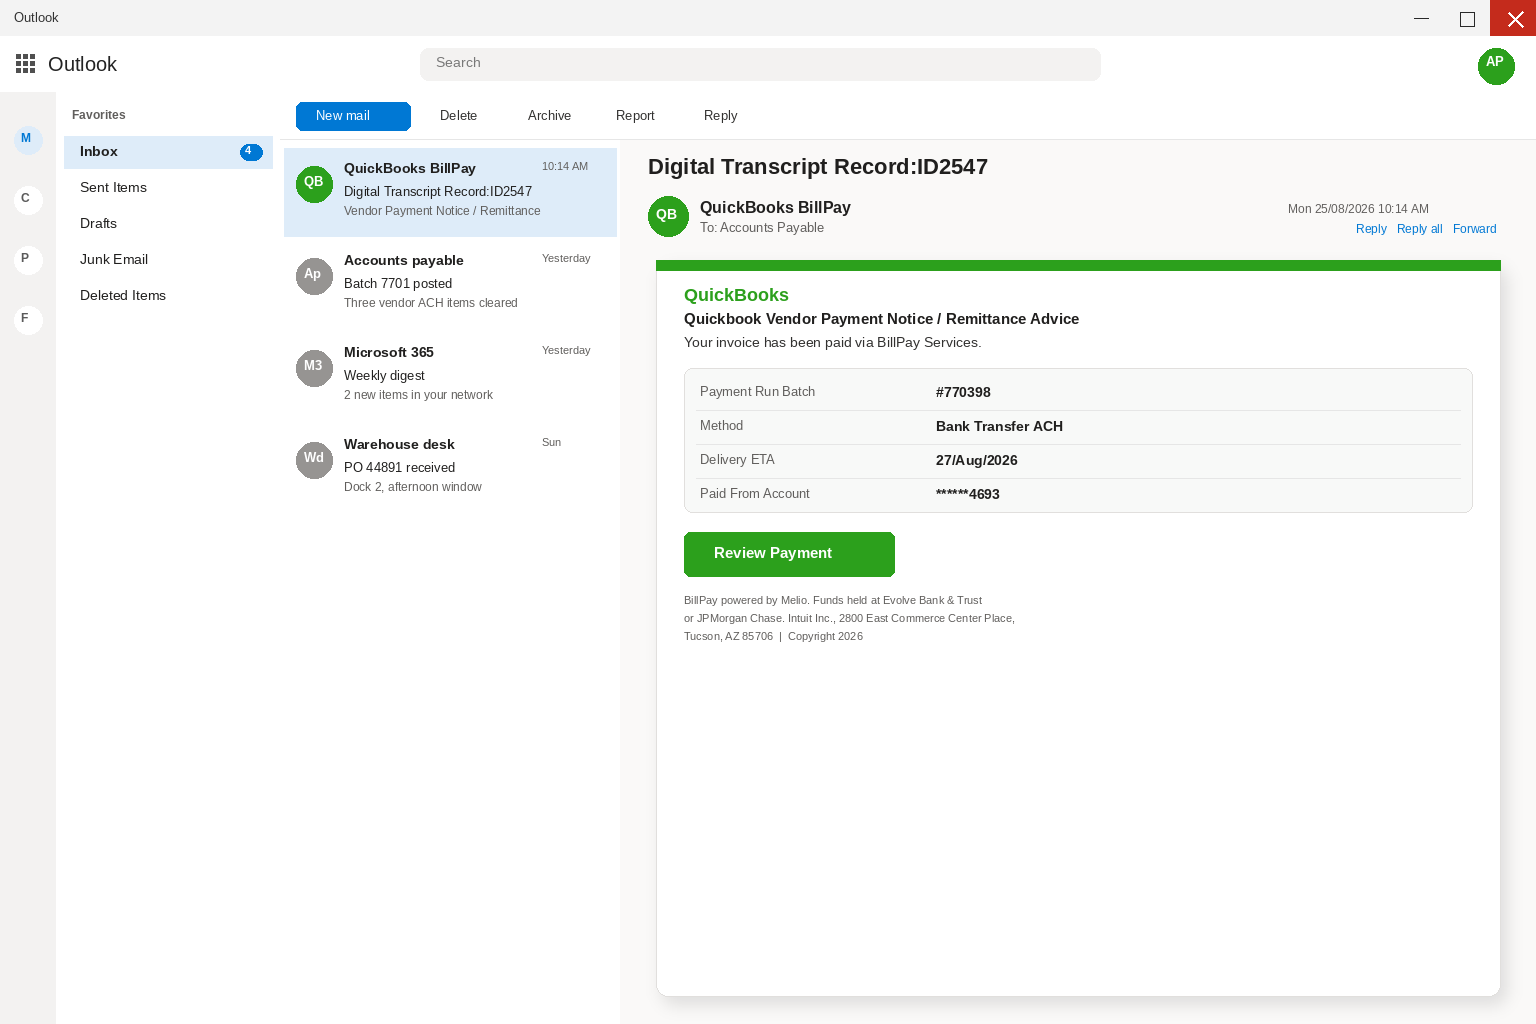The width and height of the screenshot is (1536, 1024).
Task: Open the app launcher grid icon
Action: click(x=26, y=64)
